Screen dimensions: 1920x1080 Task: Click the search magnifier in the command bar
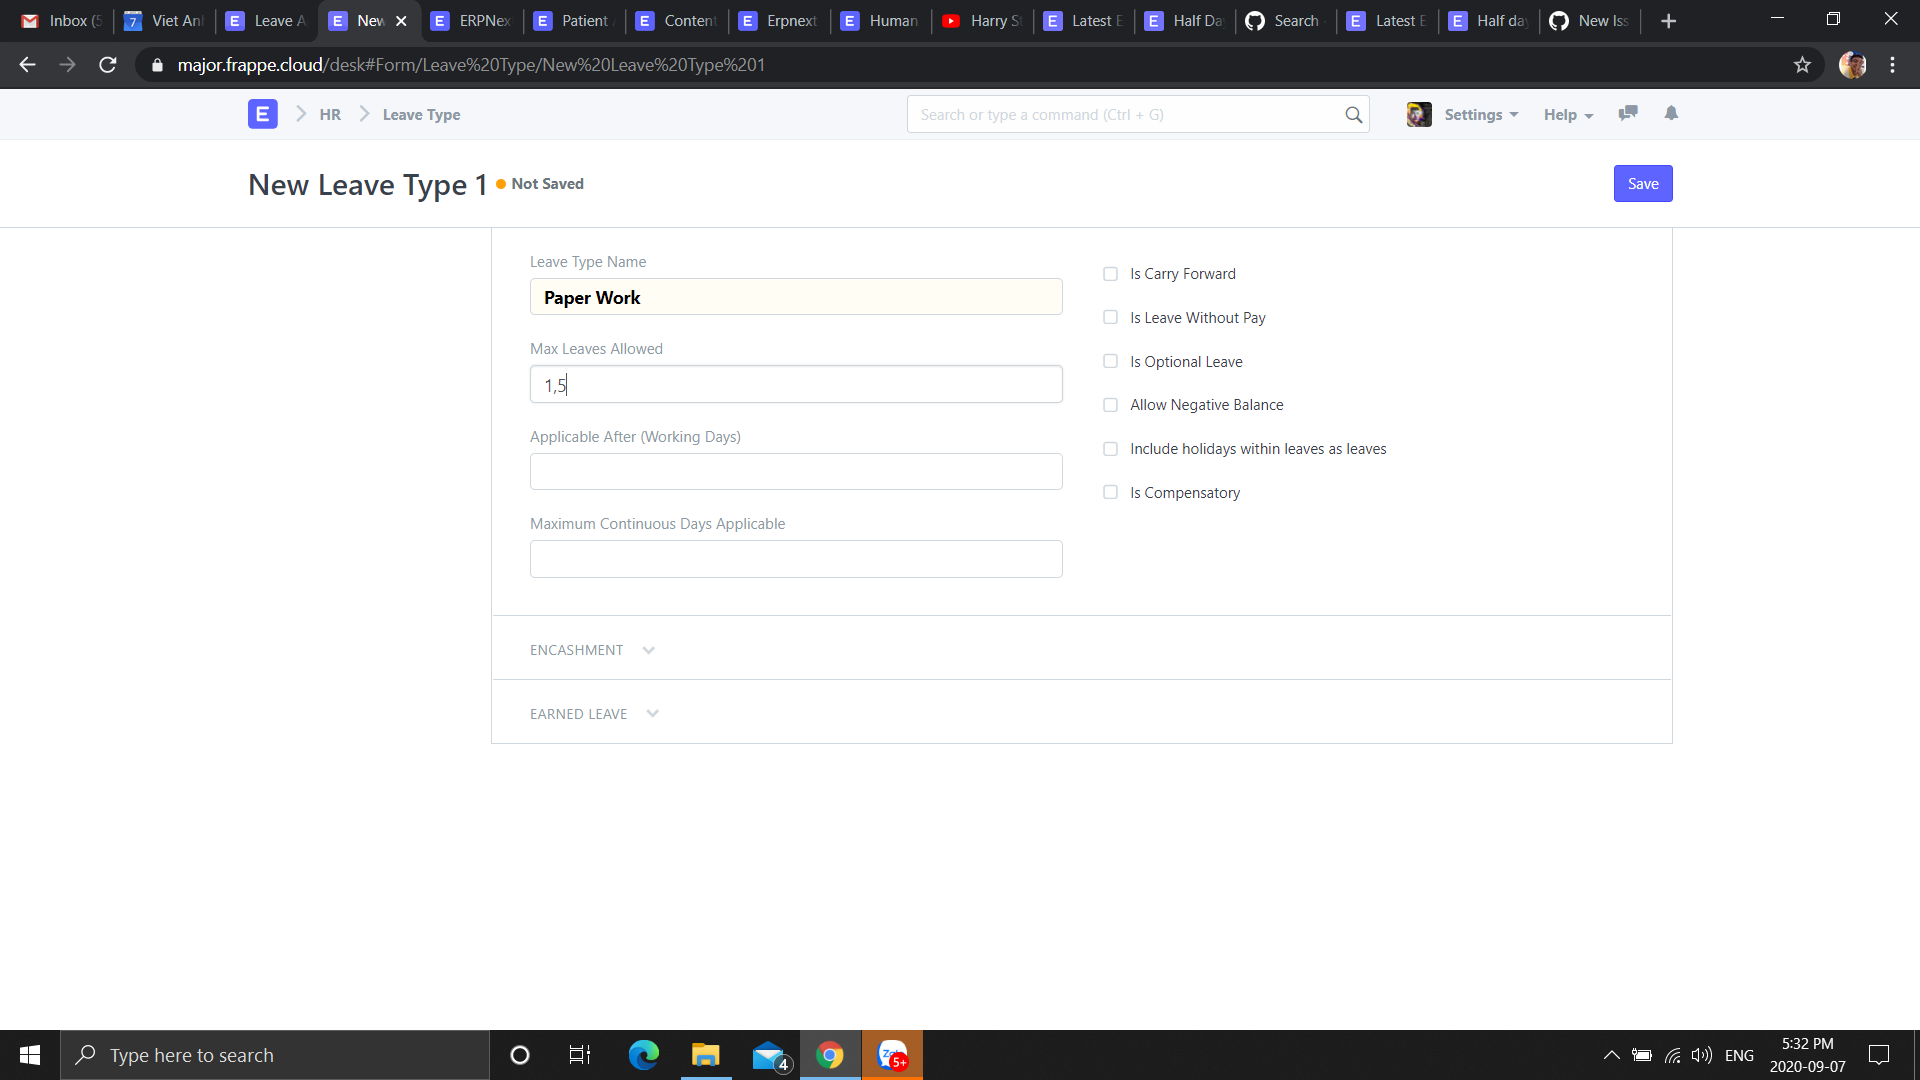click(1354, 114)
